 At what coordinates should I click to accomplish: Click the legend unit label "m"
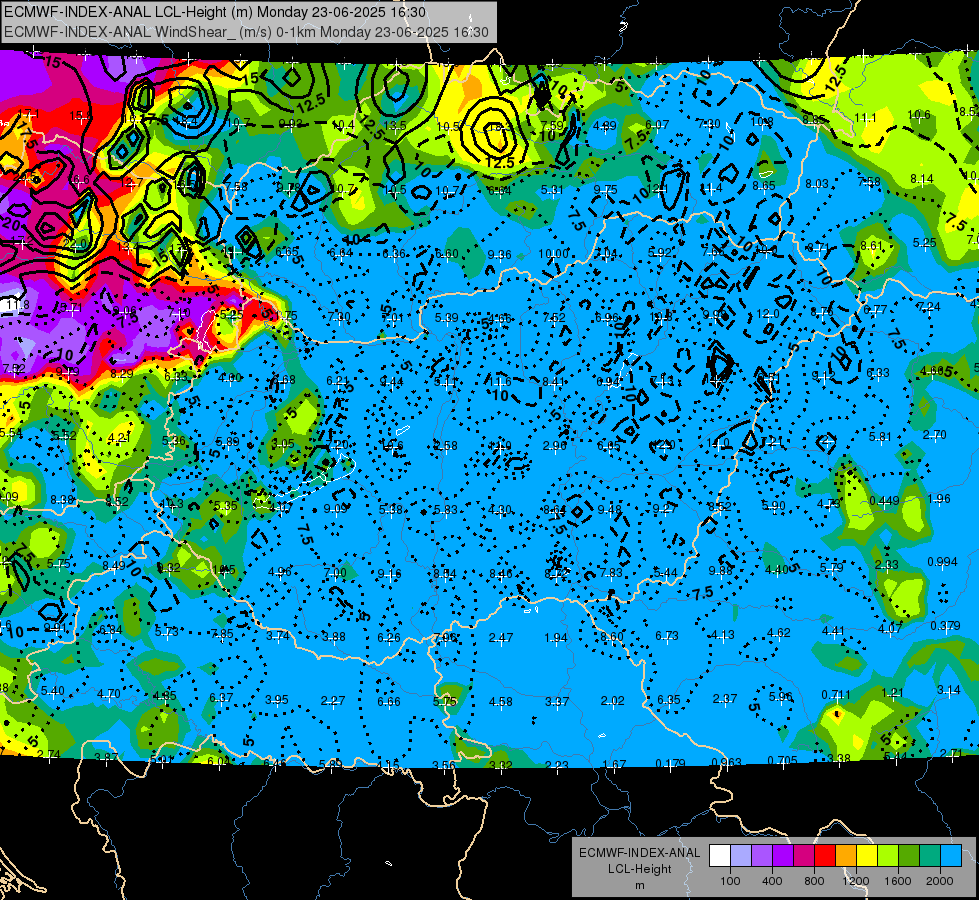(x=639, y=886)
